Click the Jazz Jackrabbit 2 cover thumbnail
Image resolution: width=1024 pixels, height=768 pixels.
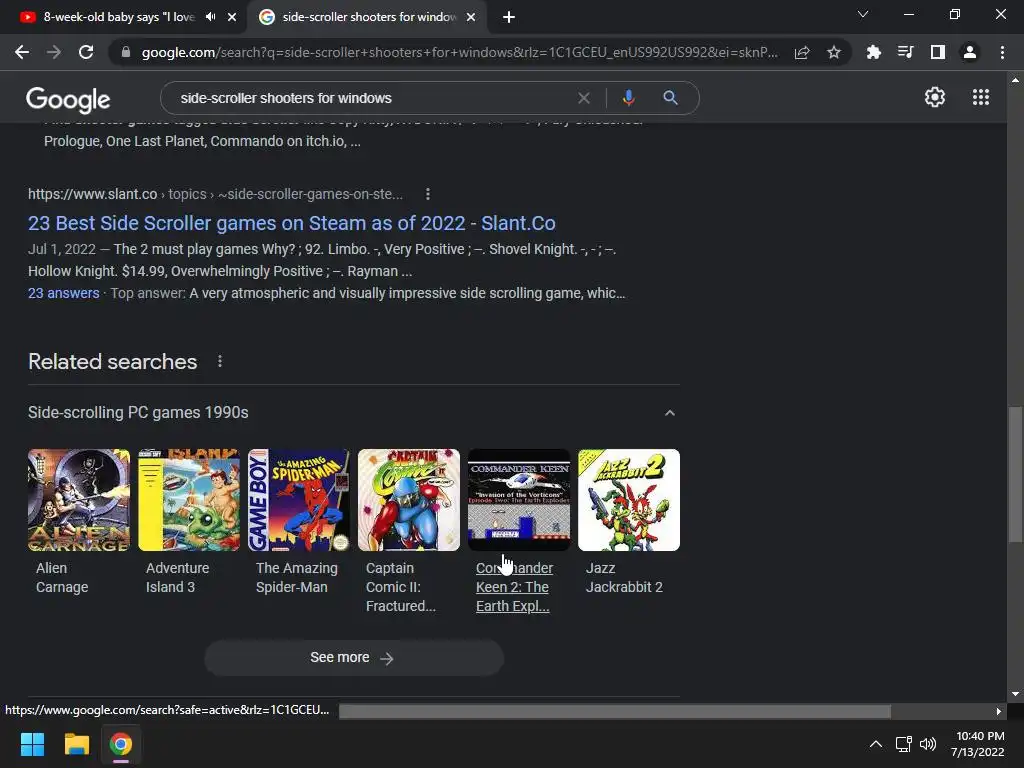click(x=629, y=500)
